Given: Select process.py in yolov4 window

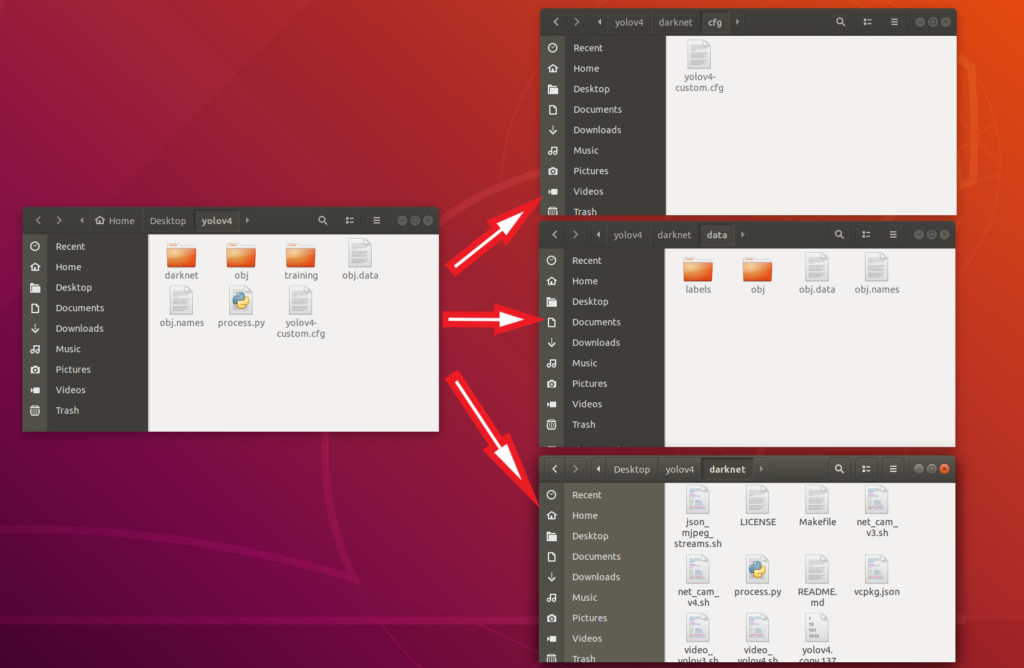Looking at the screenshot, I should pos(241,308).
